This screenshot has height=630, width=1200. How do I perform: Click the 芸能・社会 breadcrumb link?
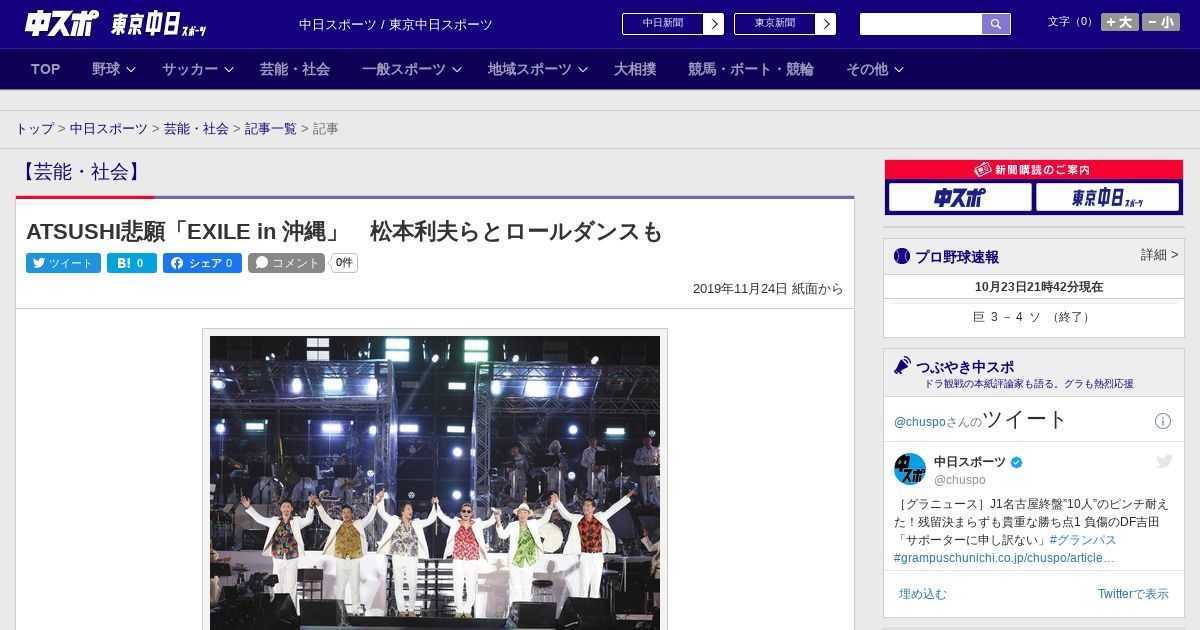coord(196,129)
